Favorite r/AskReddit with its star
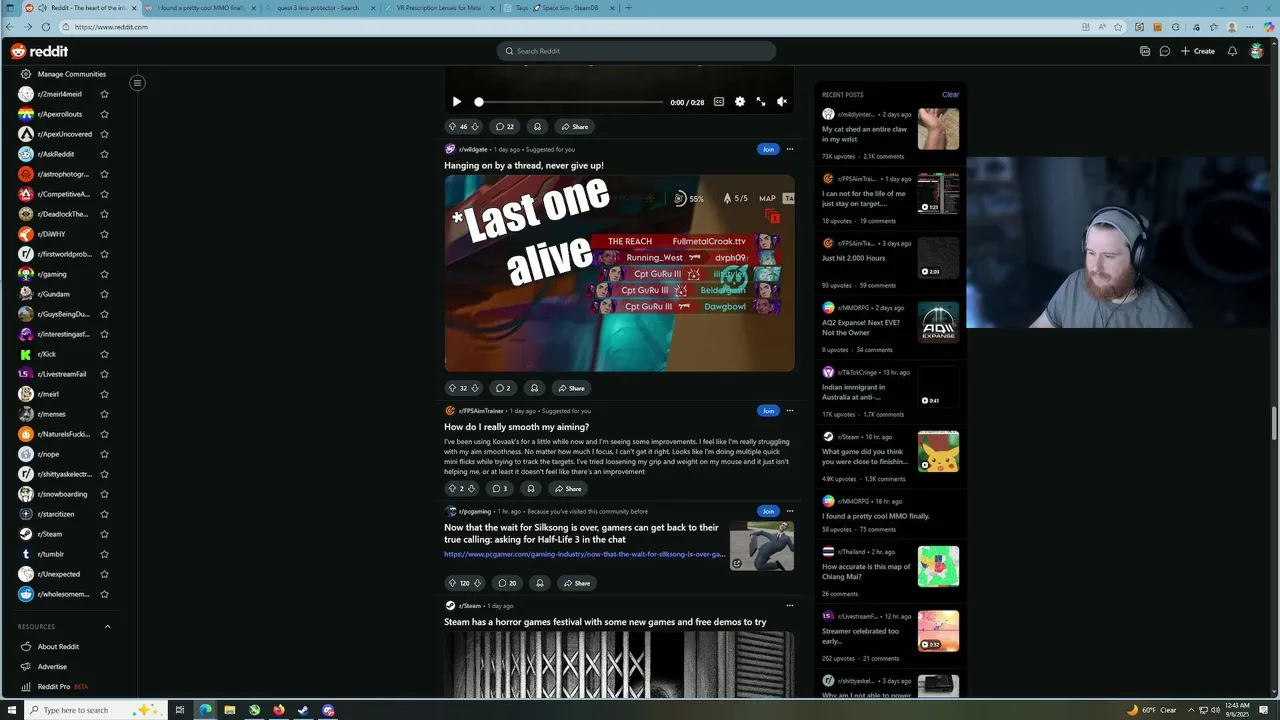This screenshot has width=1280, height=720. pyautogui.click(x=104, y=154)
